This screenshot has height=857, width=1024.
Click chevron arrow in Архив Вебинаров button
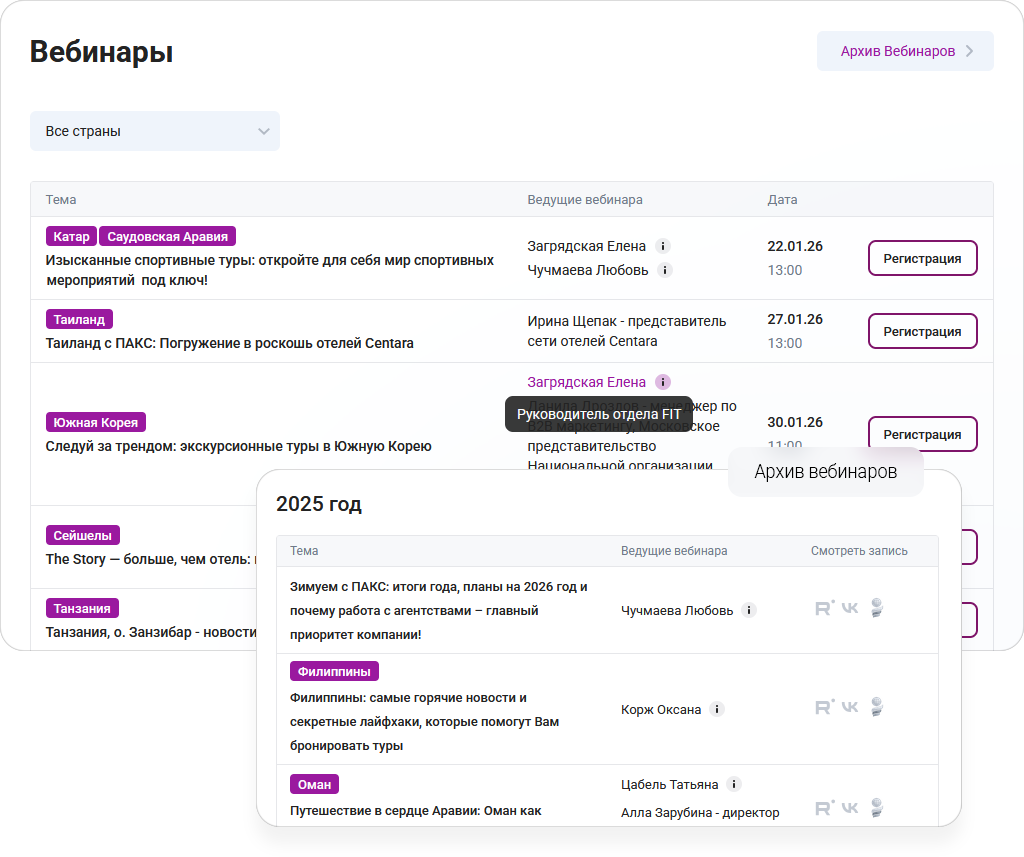pyautogui.click(x=969, y=51)
